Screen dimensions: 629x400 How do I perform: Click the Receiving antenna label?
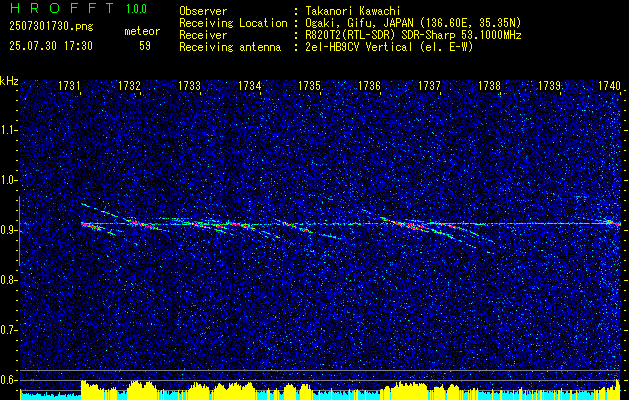pyautogui.click(x=230, y=47)
